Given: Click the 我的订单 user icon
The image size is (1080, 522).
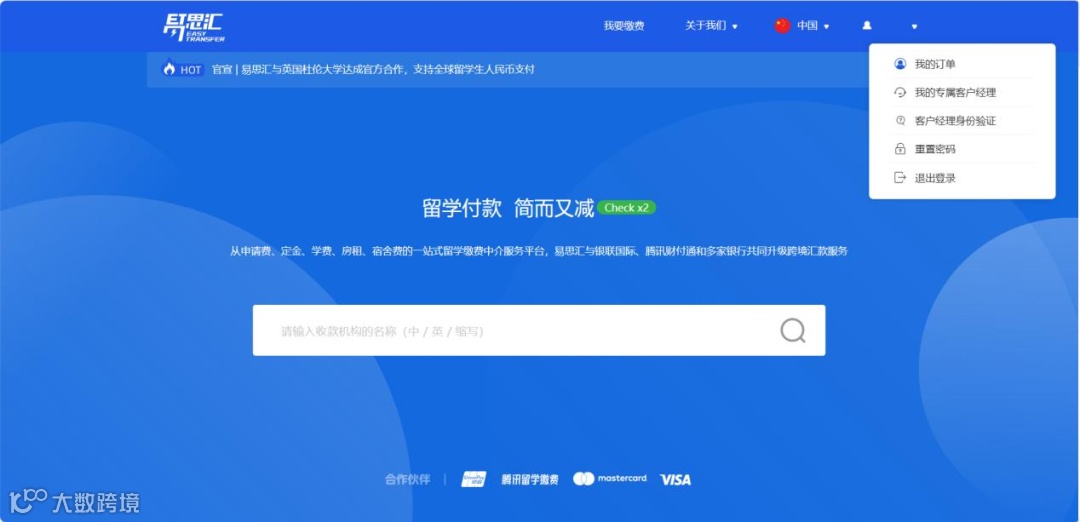Looking at the screenshot, I should click(x=900, y=64).
